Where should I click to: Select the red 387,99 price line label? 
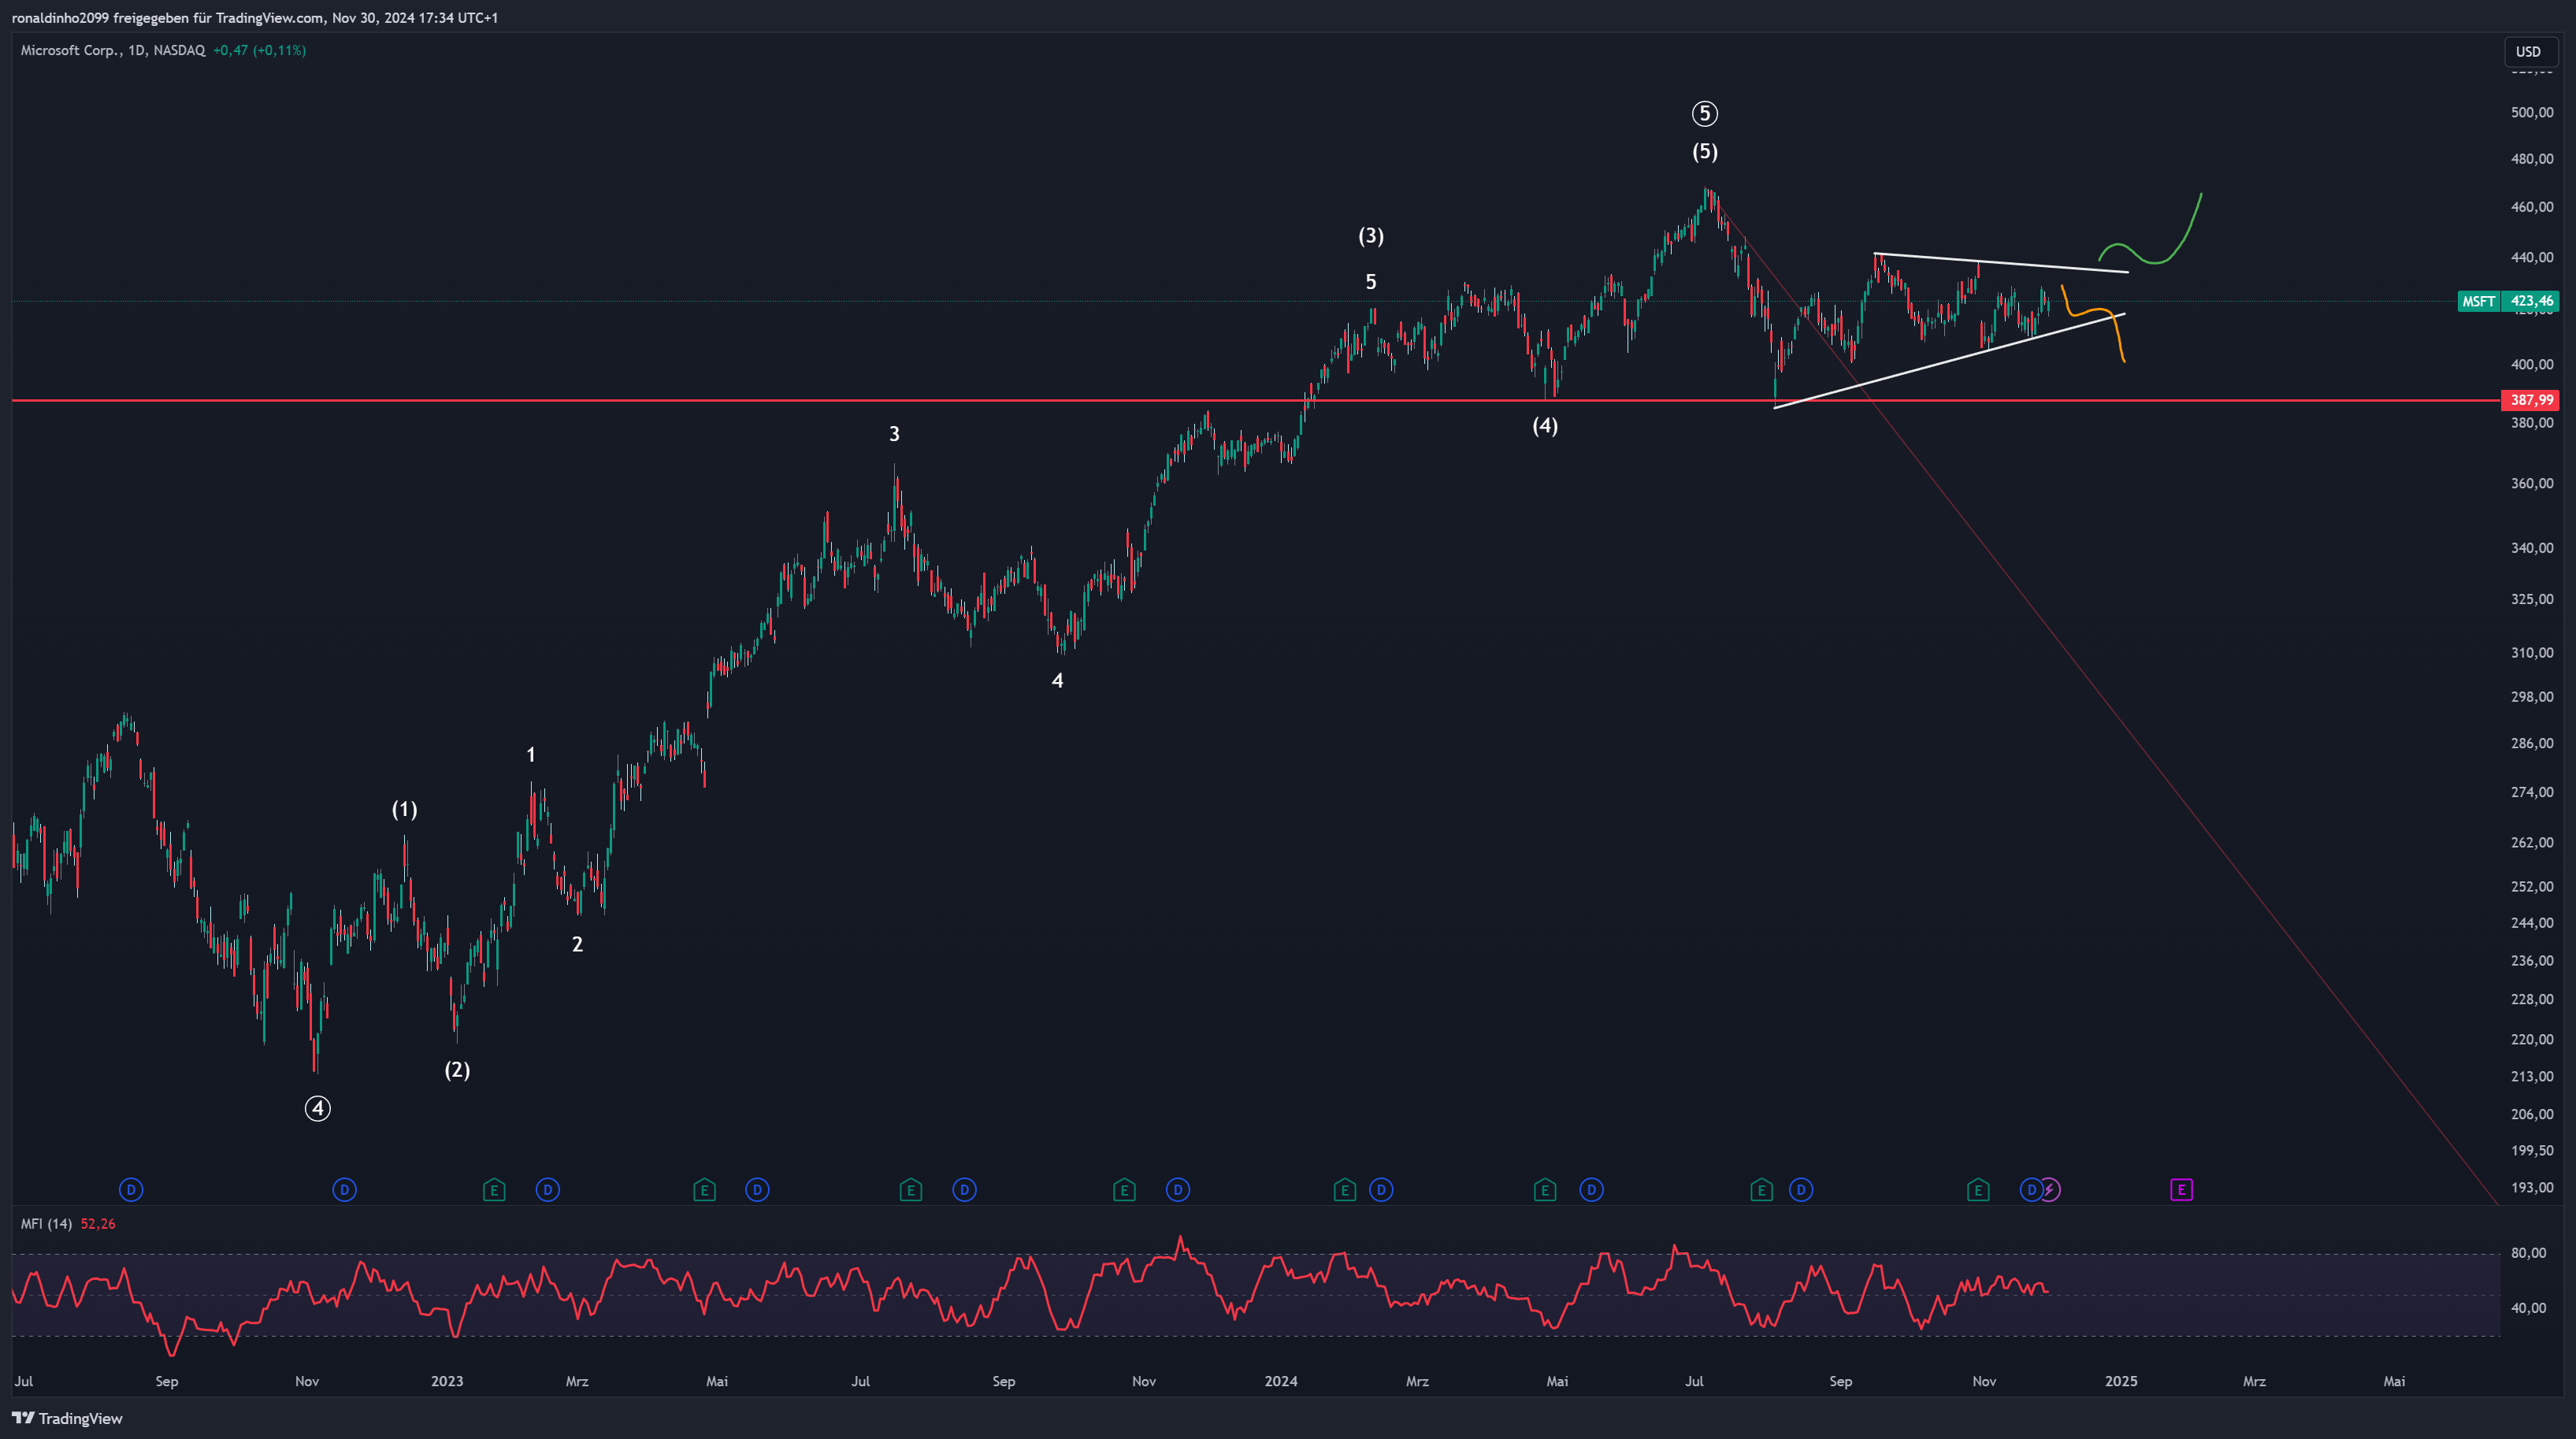point(2529,400)
